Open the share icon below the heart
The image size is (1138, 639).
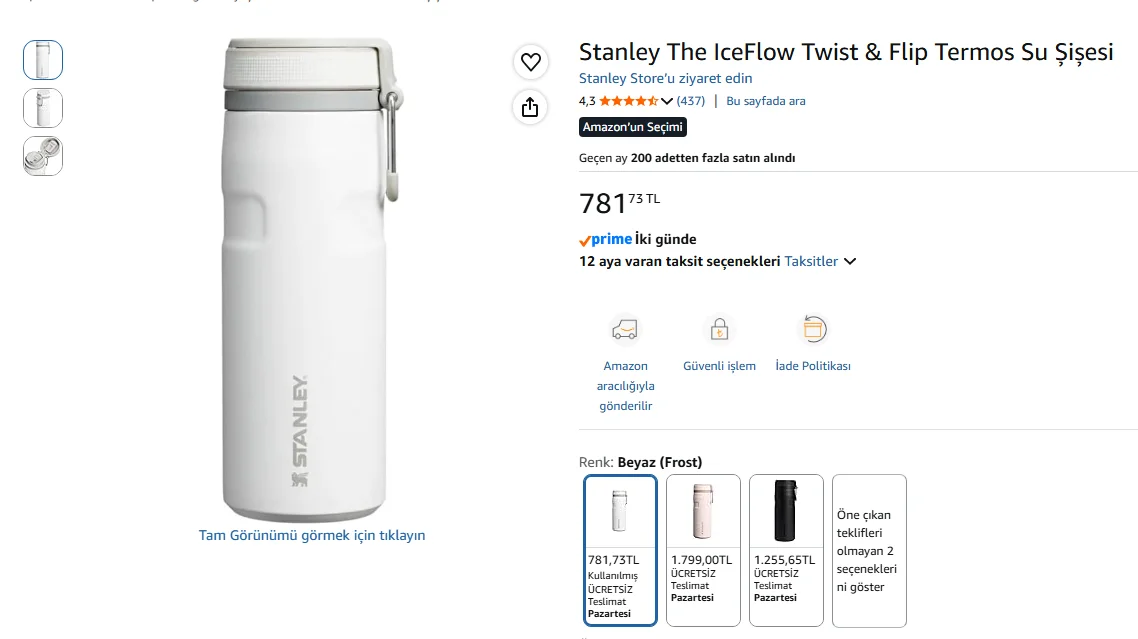coord(531,107)
